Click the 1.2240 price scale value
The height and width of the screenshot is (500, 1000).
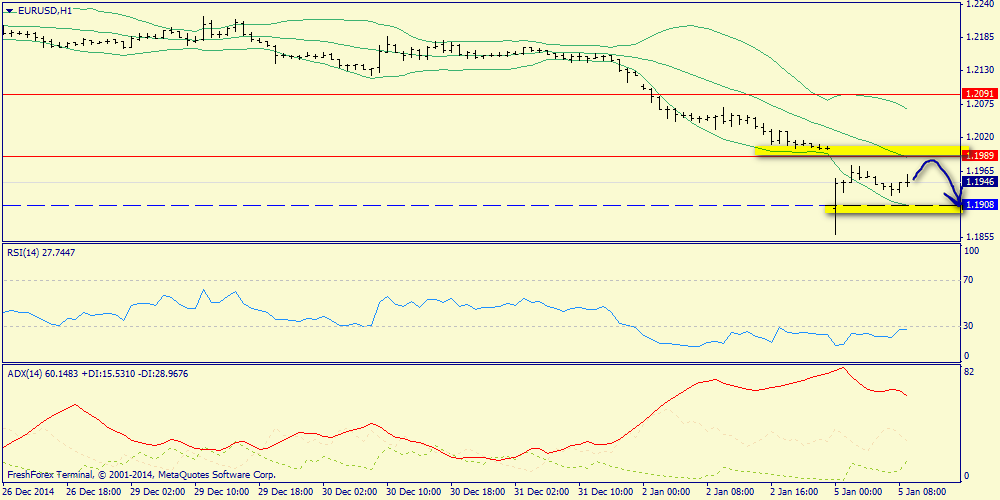[x=979, y=4]
